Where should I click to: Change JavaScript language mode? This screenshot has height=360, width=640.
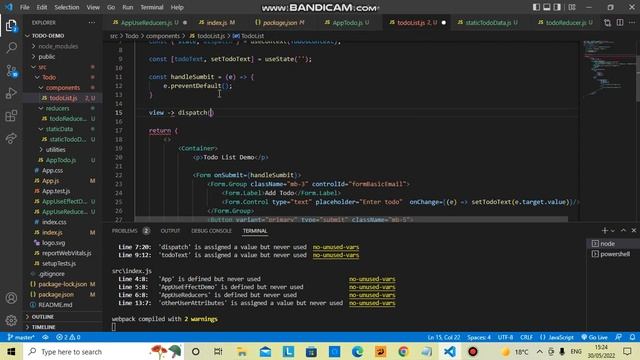coord(557,338)
